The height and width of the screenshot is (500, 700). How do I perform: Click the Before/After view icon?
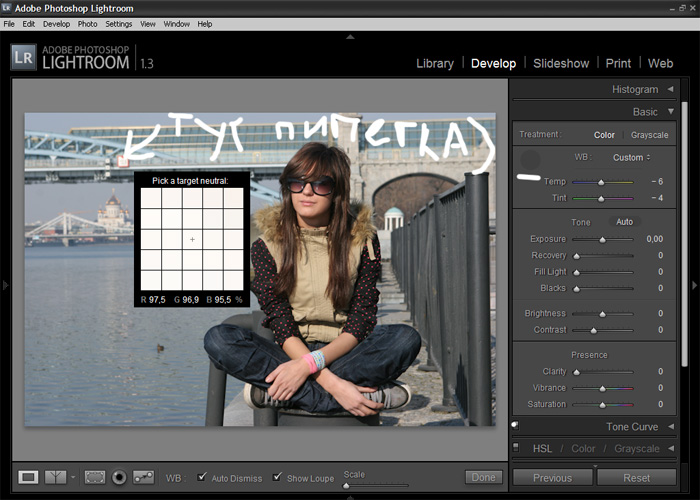click(56, 477)
